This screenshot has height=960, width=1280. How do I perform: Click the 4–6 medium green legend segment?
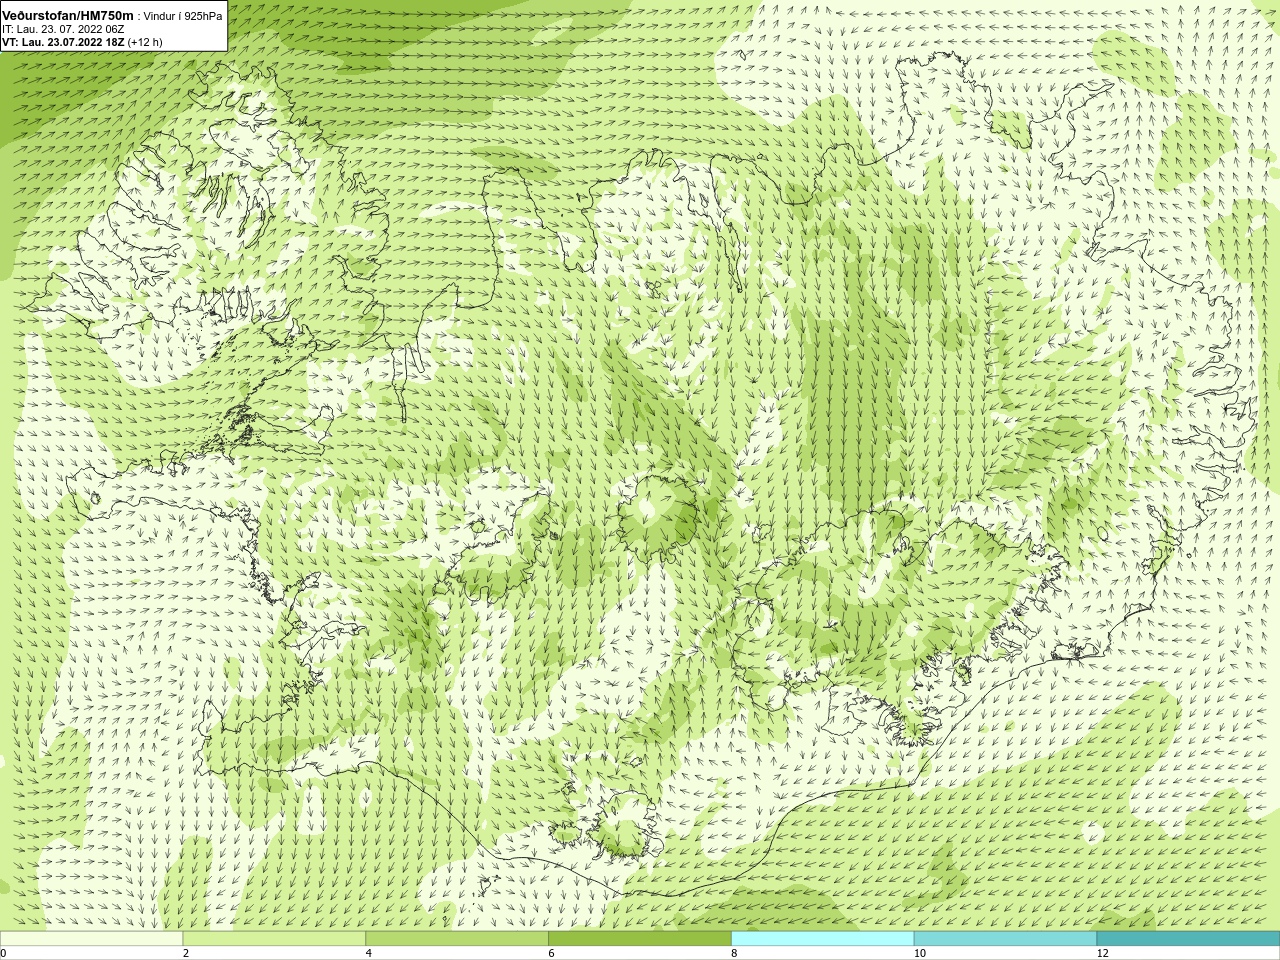(457, 938)
